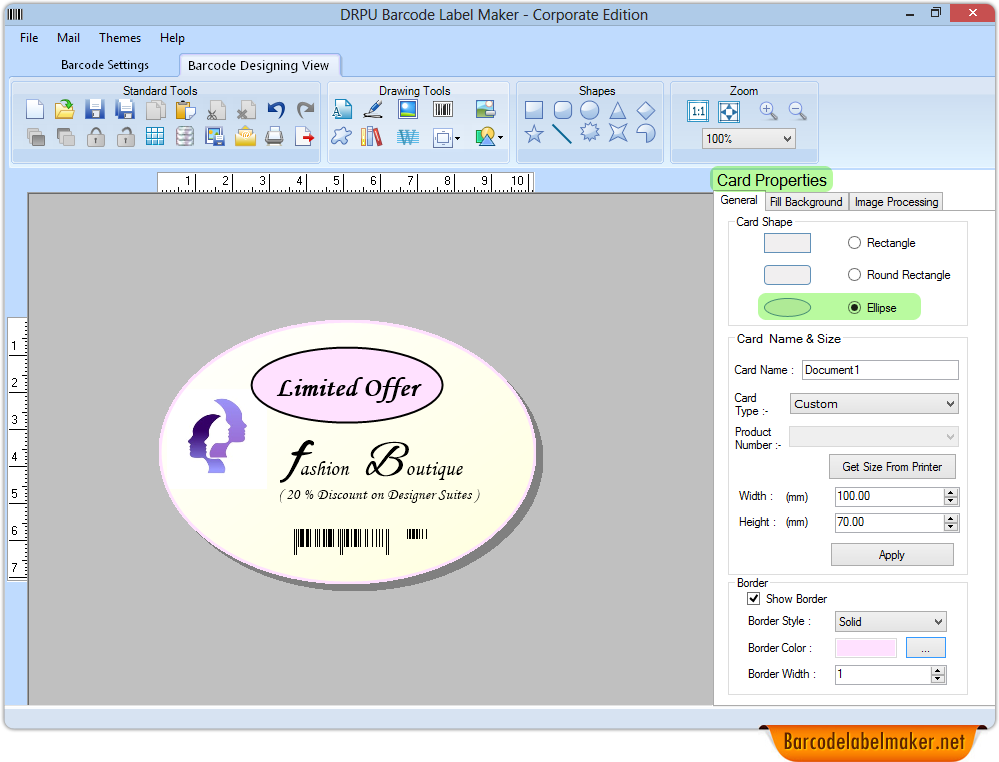Switch to the Barcode Settings tab
999x762 pixels.
[x=105, y=65]
